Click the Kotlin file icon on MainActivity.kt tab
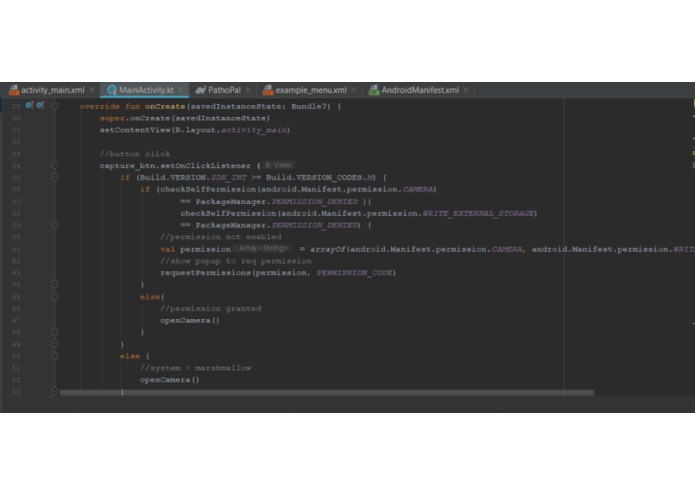Screen dimensions: 695x494 [x=112, y=90]
